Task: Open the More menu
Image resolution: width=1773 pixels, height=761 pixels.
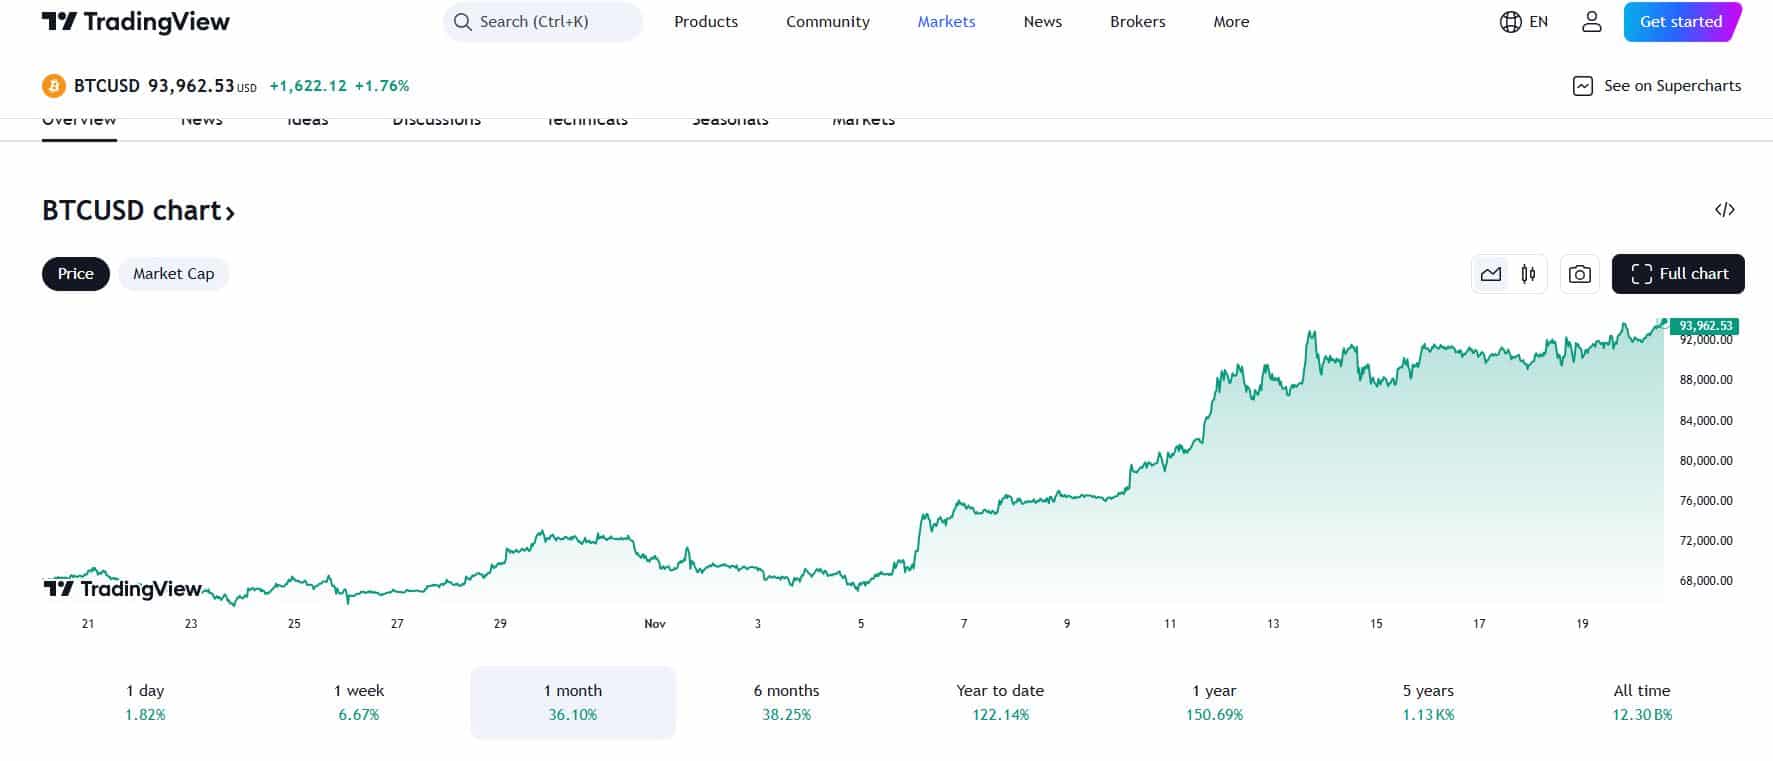Action: tap(1231, 22)
